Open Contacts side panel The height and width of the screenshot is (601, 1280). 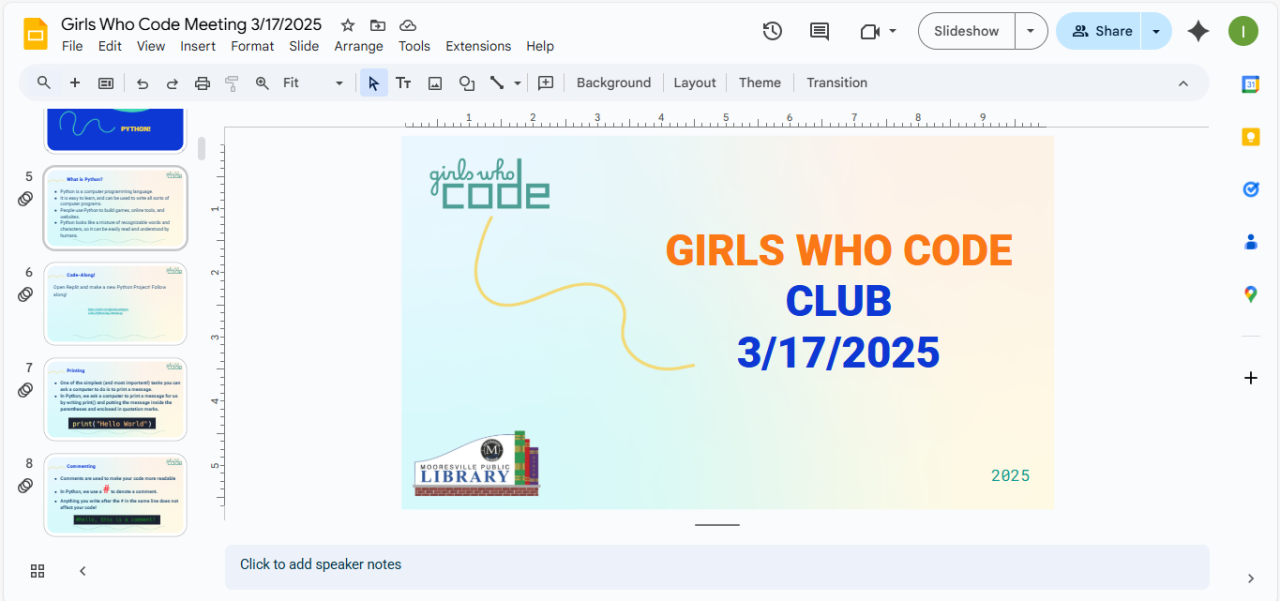click(1250, 241)
